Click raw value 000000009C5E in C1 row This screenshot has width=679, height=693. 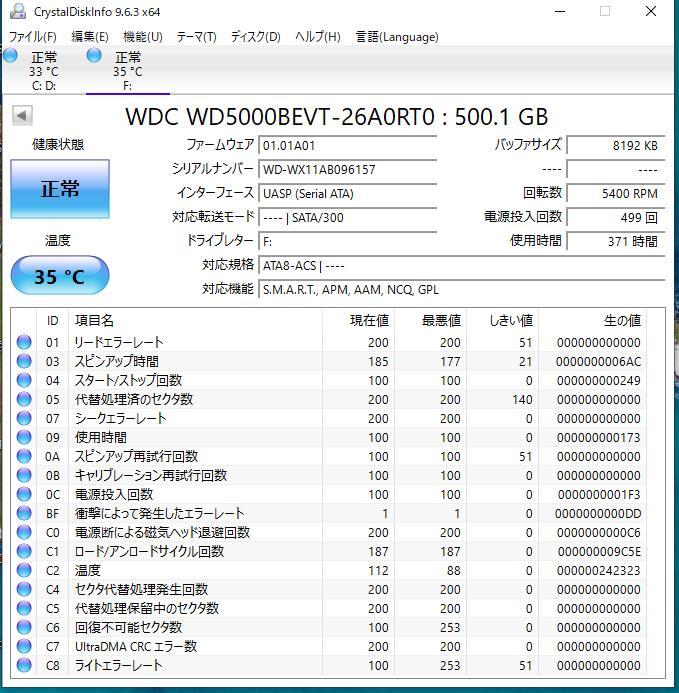click(599, 552)
